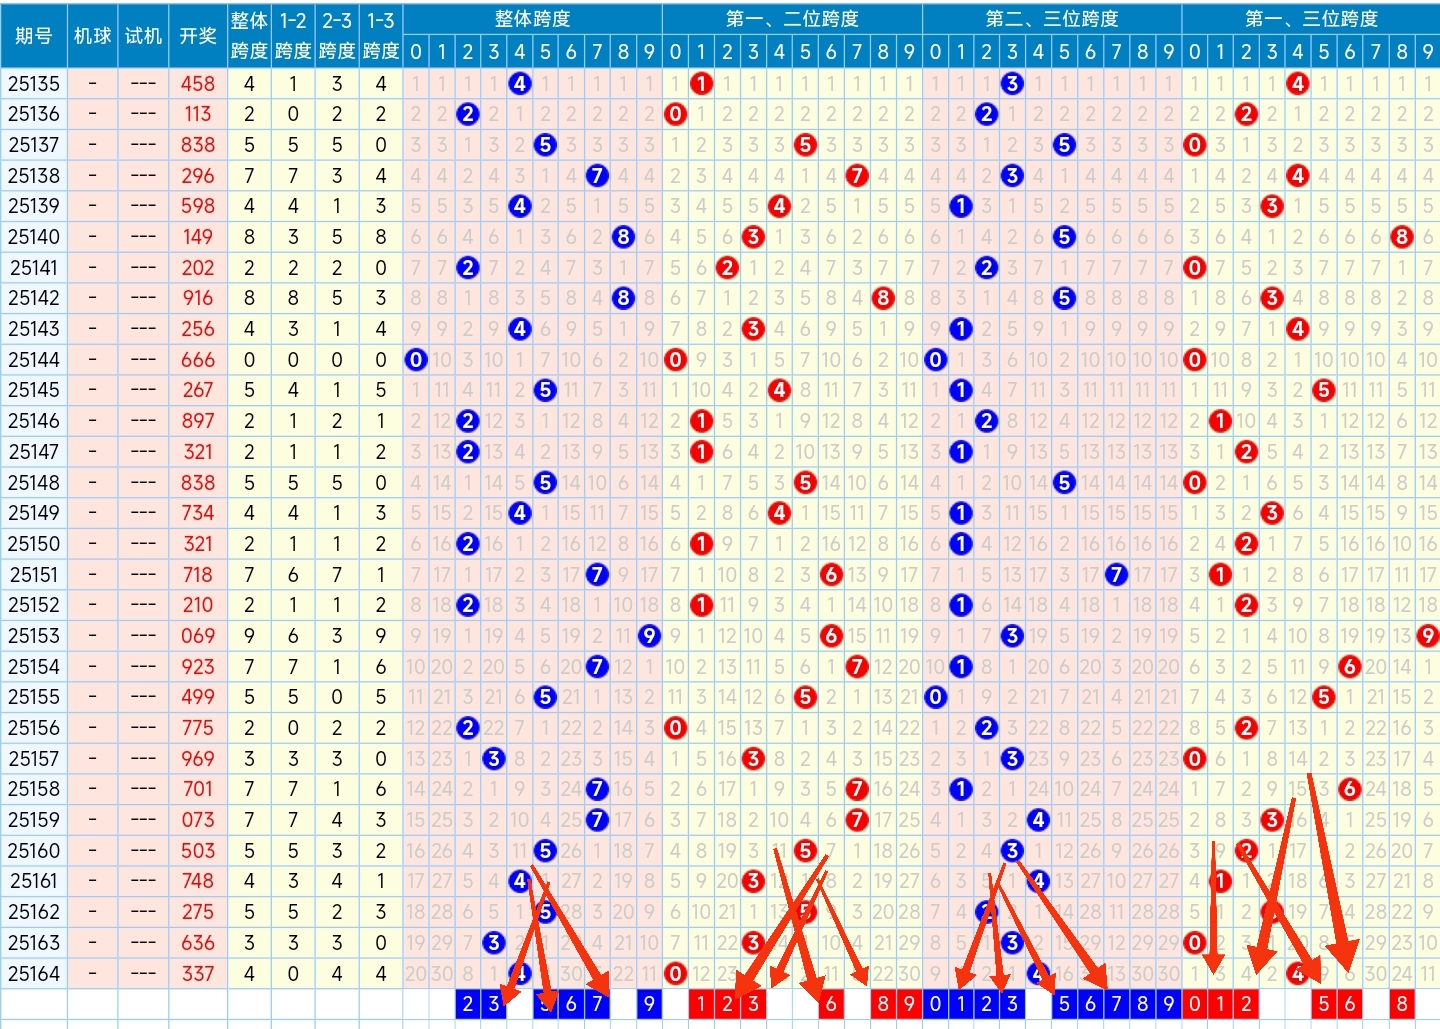Click draw result 666
Image resolution: width=1440 pixels, height=1029 pixels.
click(198, 360)
